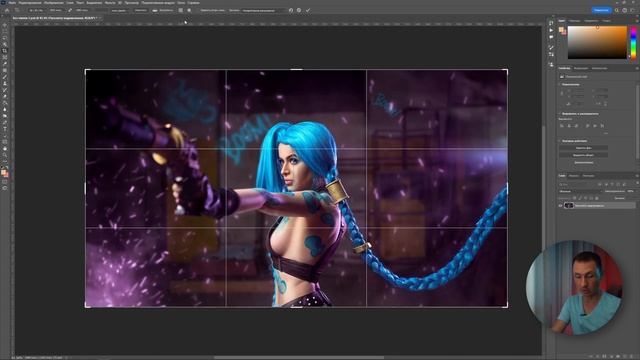
Task: Select the Pen tool
Action: click(x=4, y=122)
